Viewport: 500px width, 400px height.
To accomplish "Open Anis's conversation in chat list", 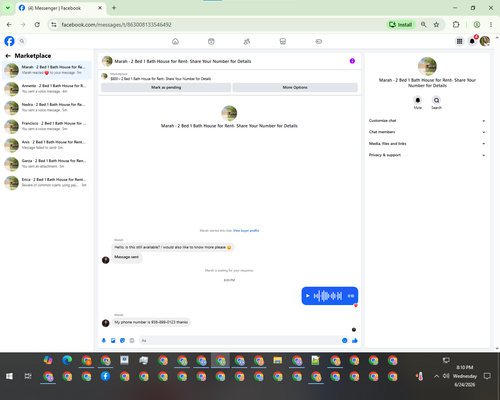I will 47,145.
